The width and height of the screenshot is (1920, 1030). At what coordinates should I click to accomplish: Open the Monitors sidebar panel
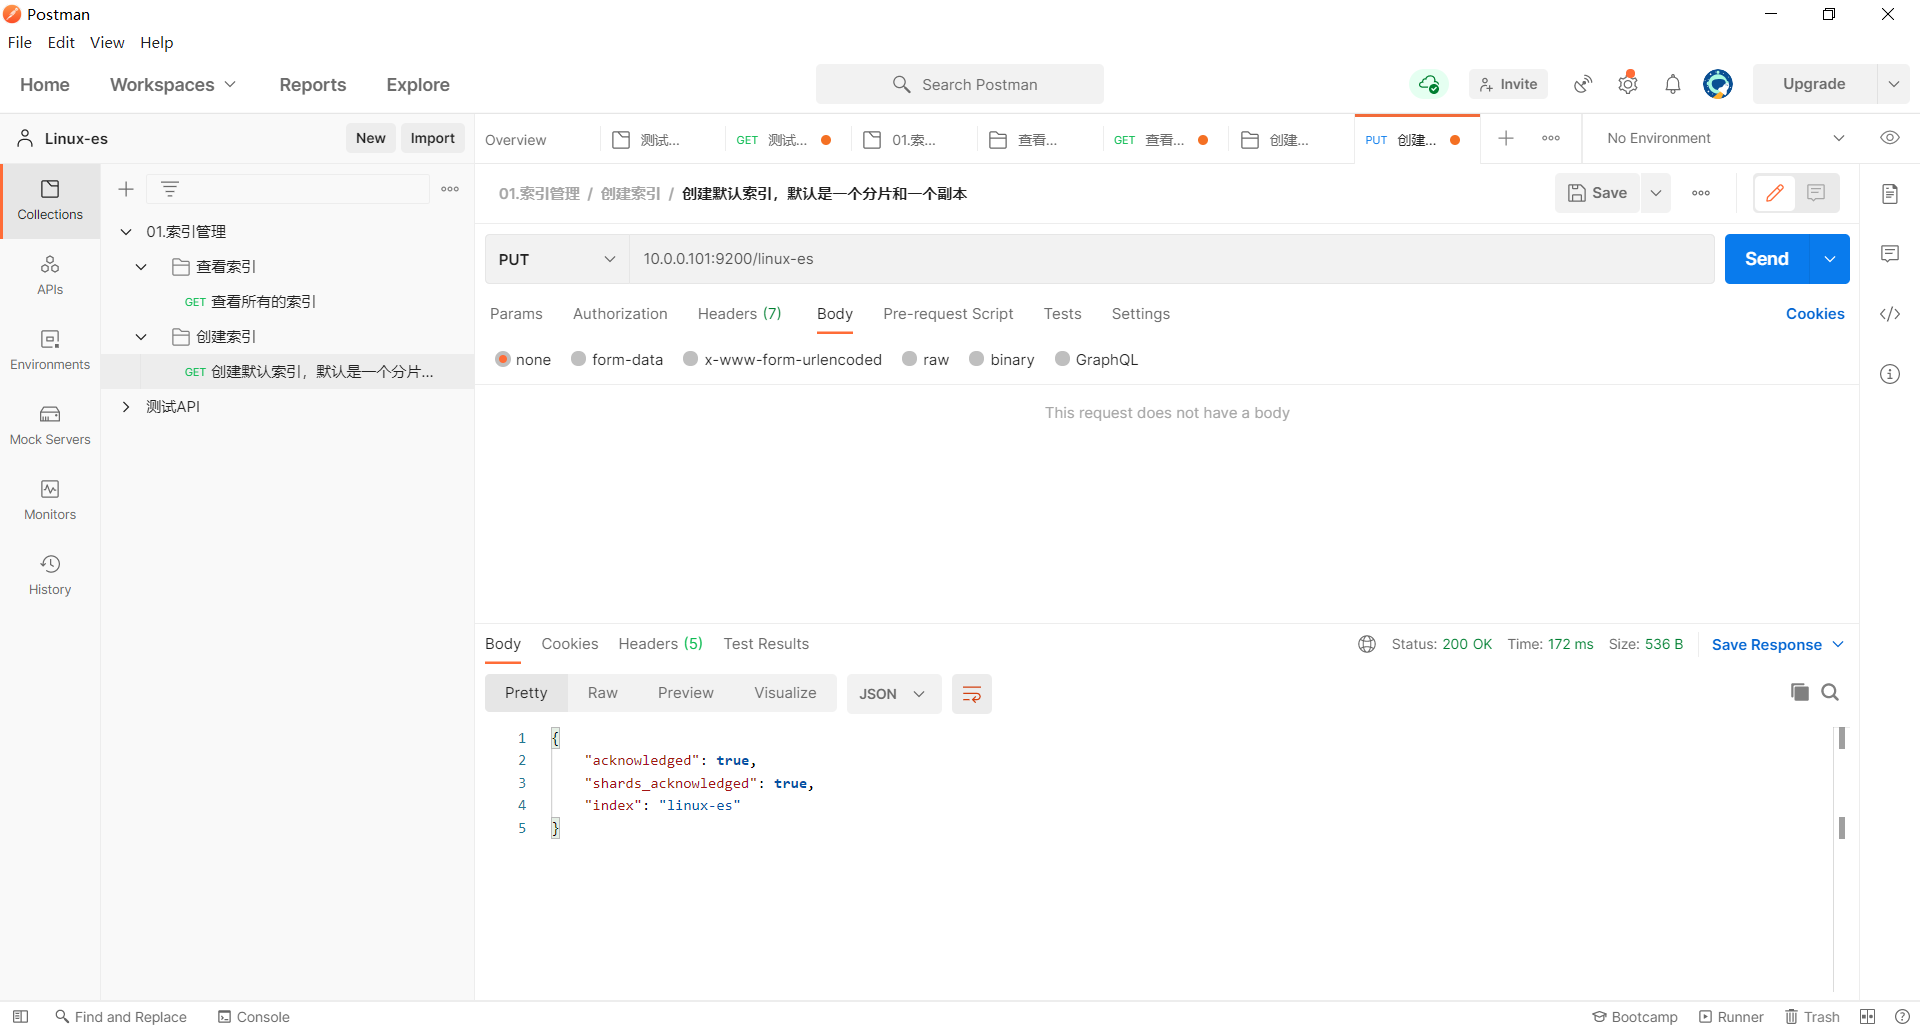click(x=50, y=501)
